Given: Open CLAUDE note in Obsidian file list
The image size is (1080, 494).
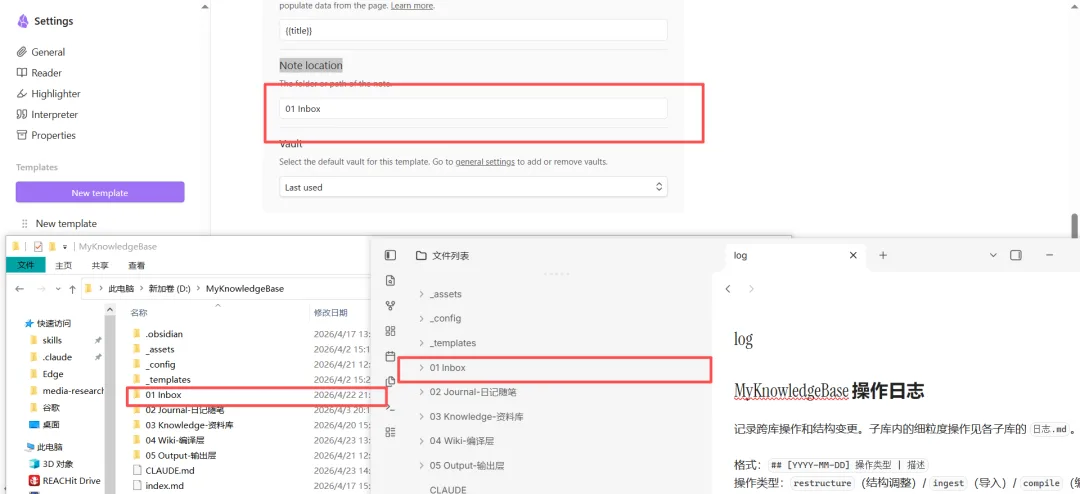Looking at the screenshot, I should tap(448, 490).
